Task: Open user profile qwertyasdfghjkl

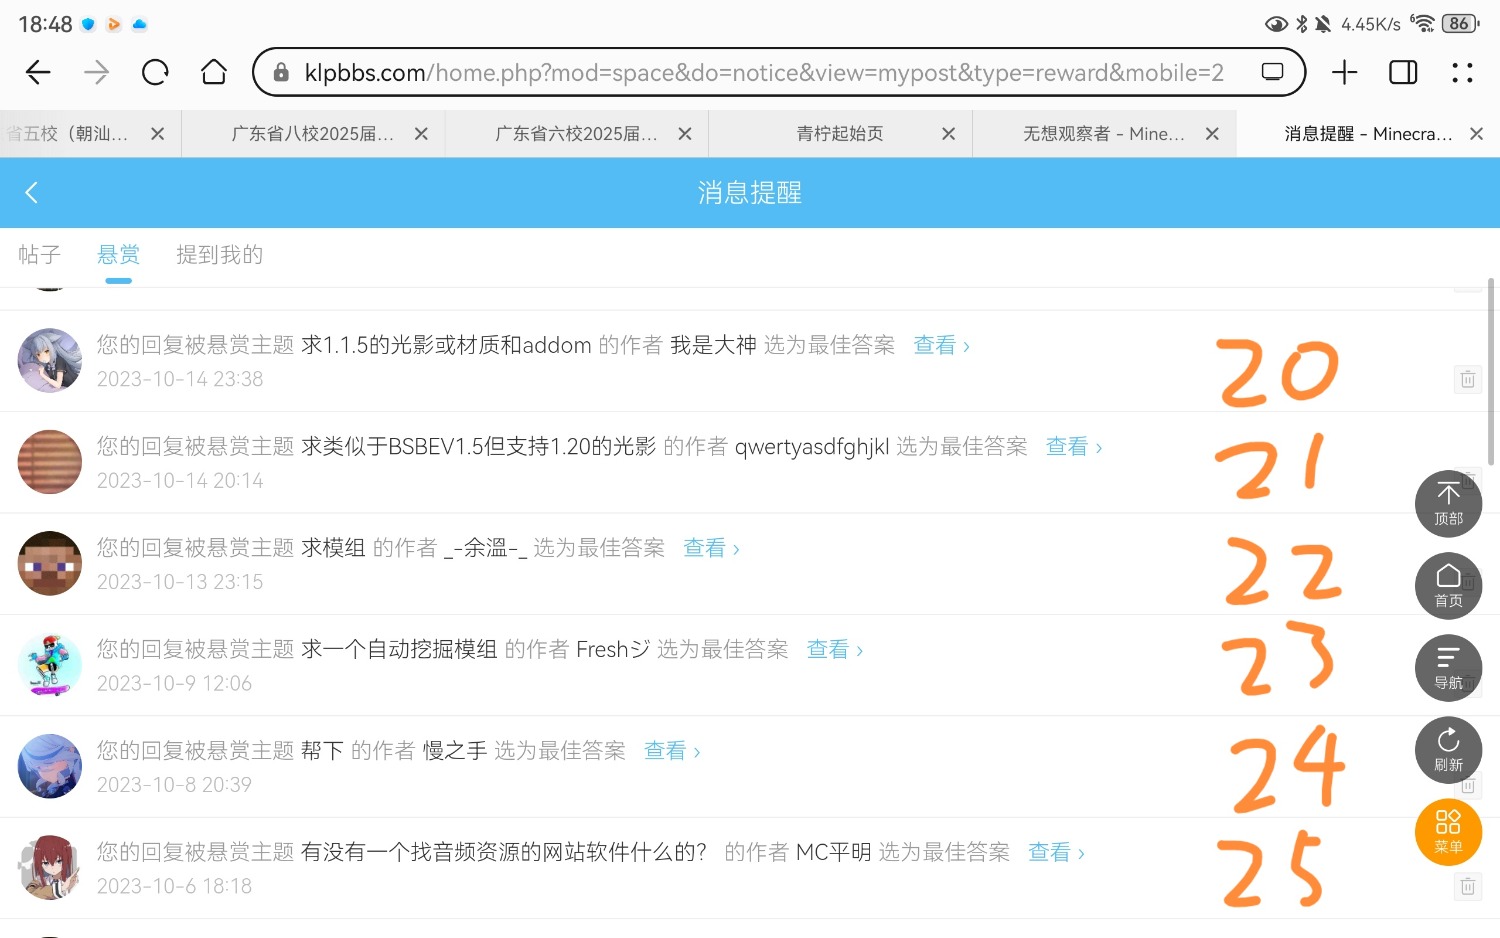Action: [812, 447]
